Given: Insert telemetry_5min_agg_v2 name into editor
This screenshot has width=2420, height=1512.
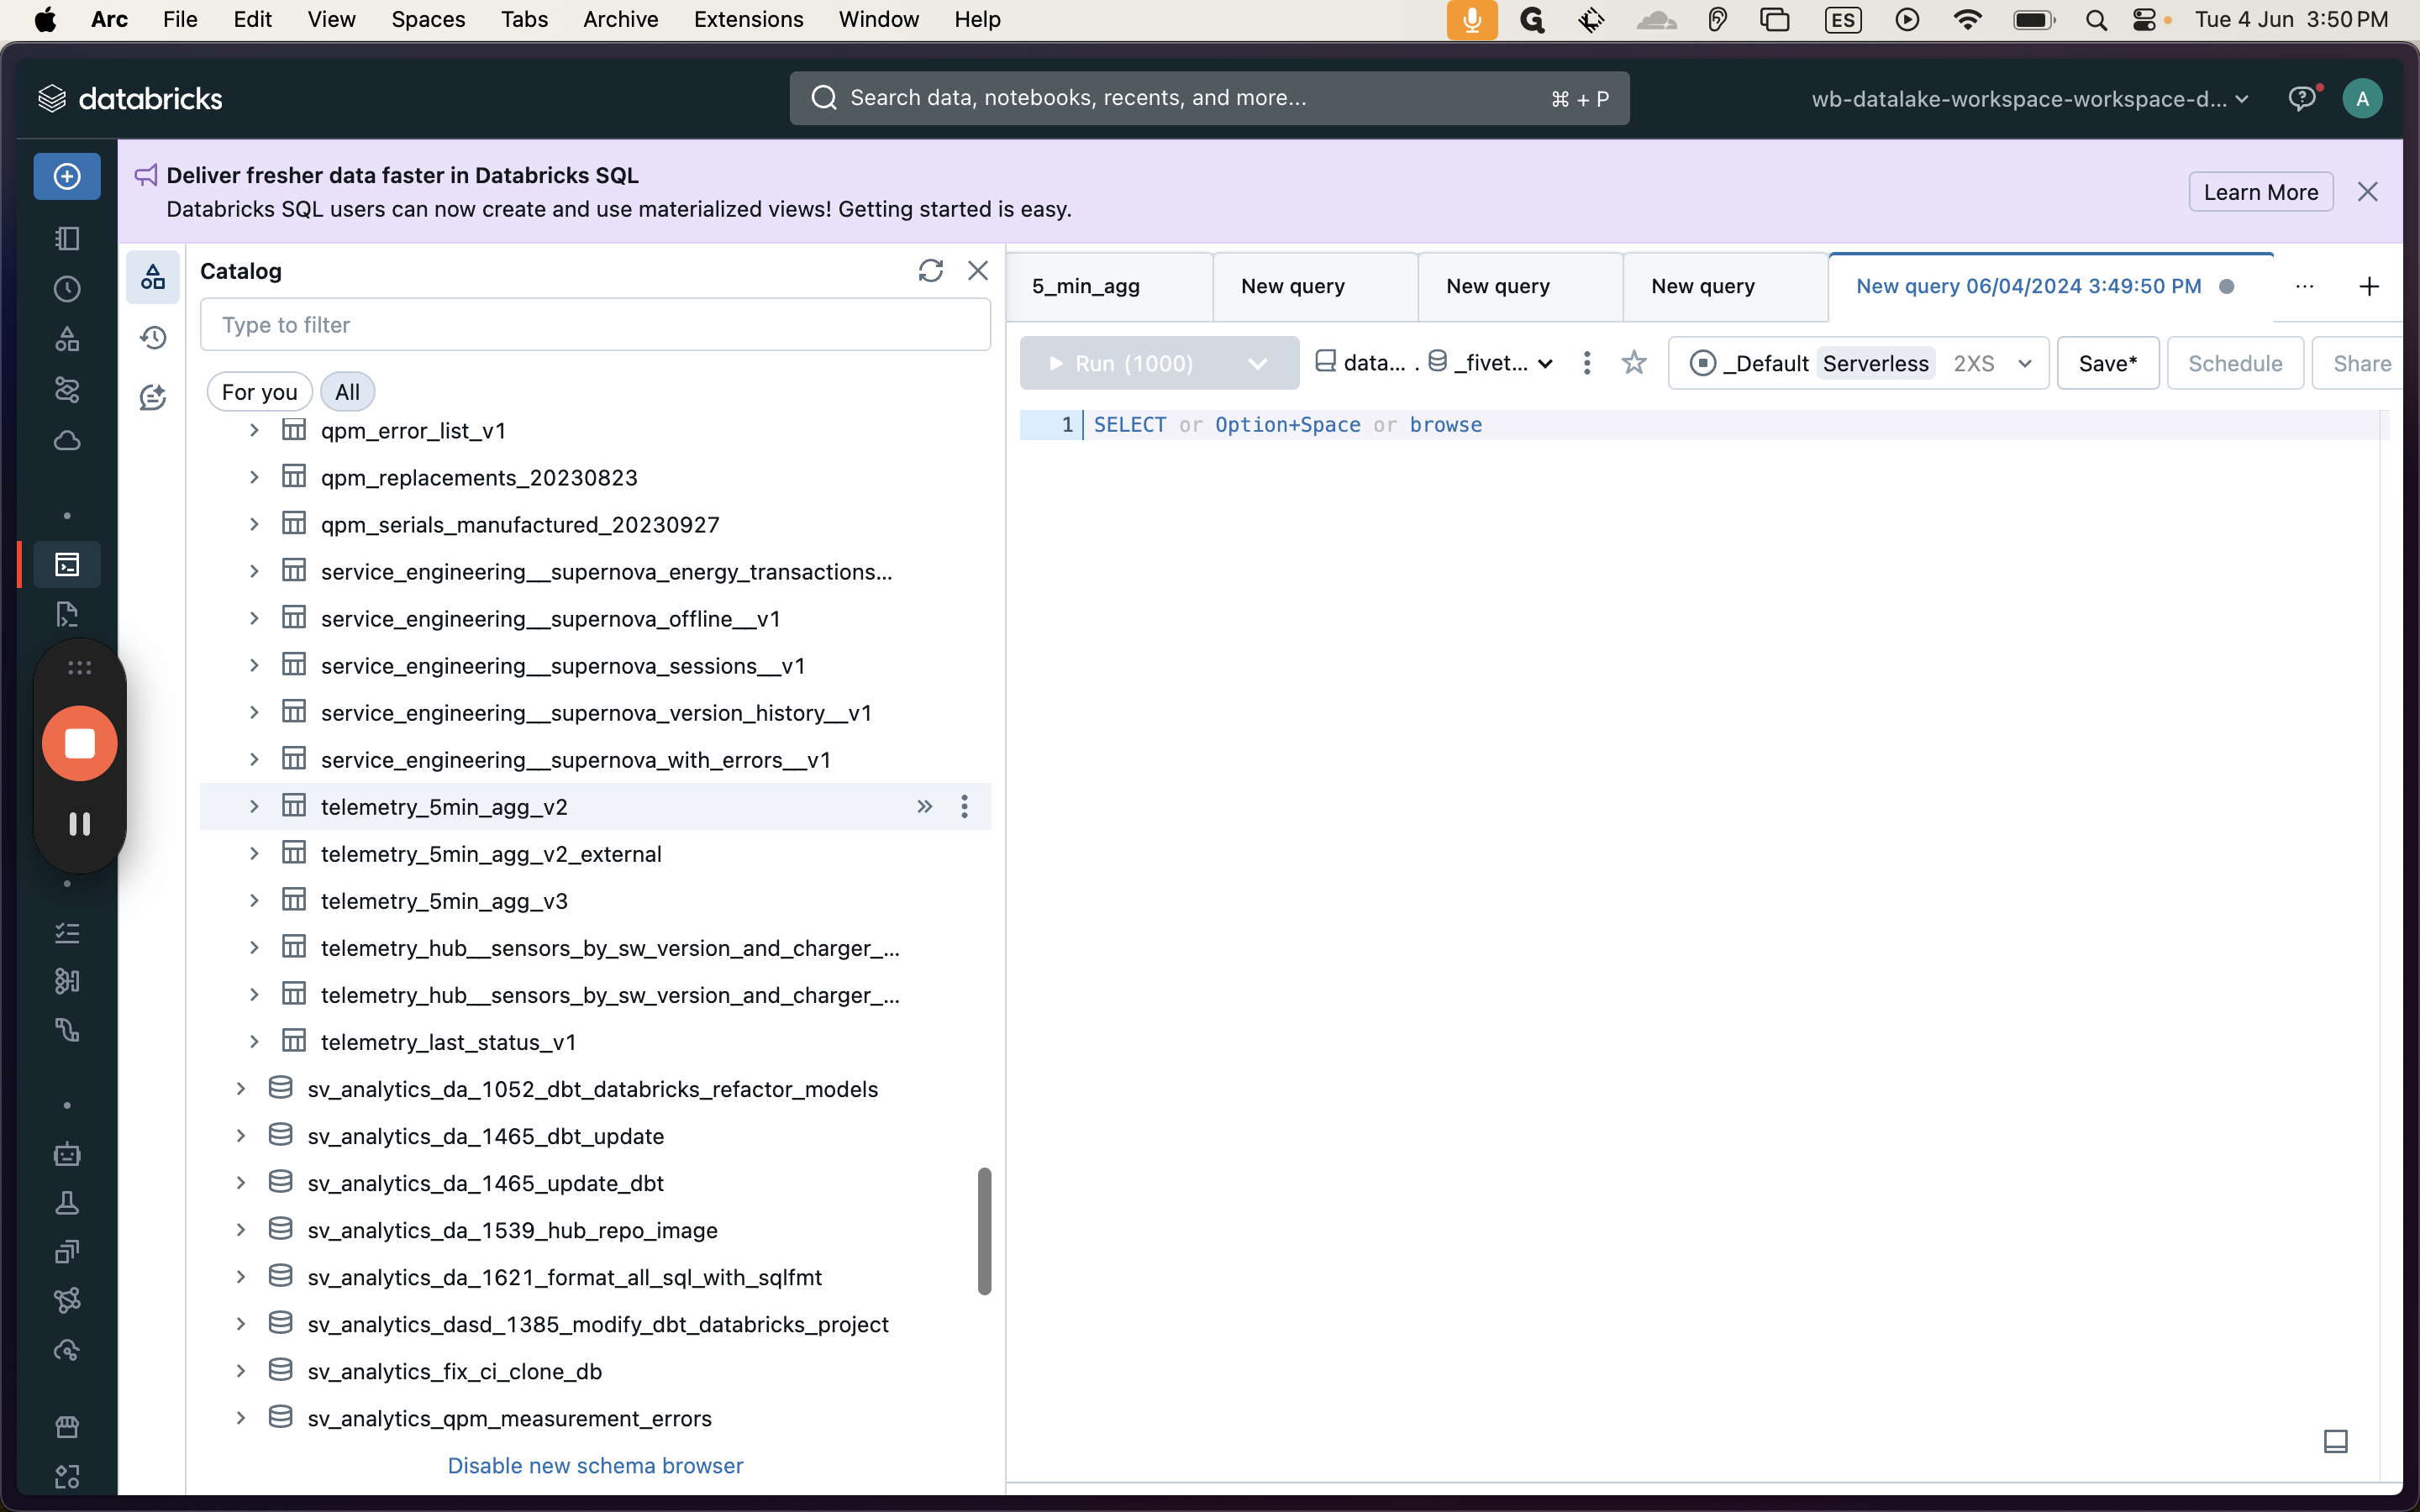Looking at the screenshot, I should coord(924,806).
